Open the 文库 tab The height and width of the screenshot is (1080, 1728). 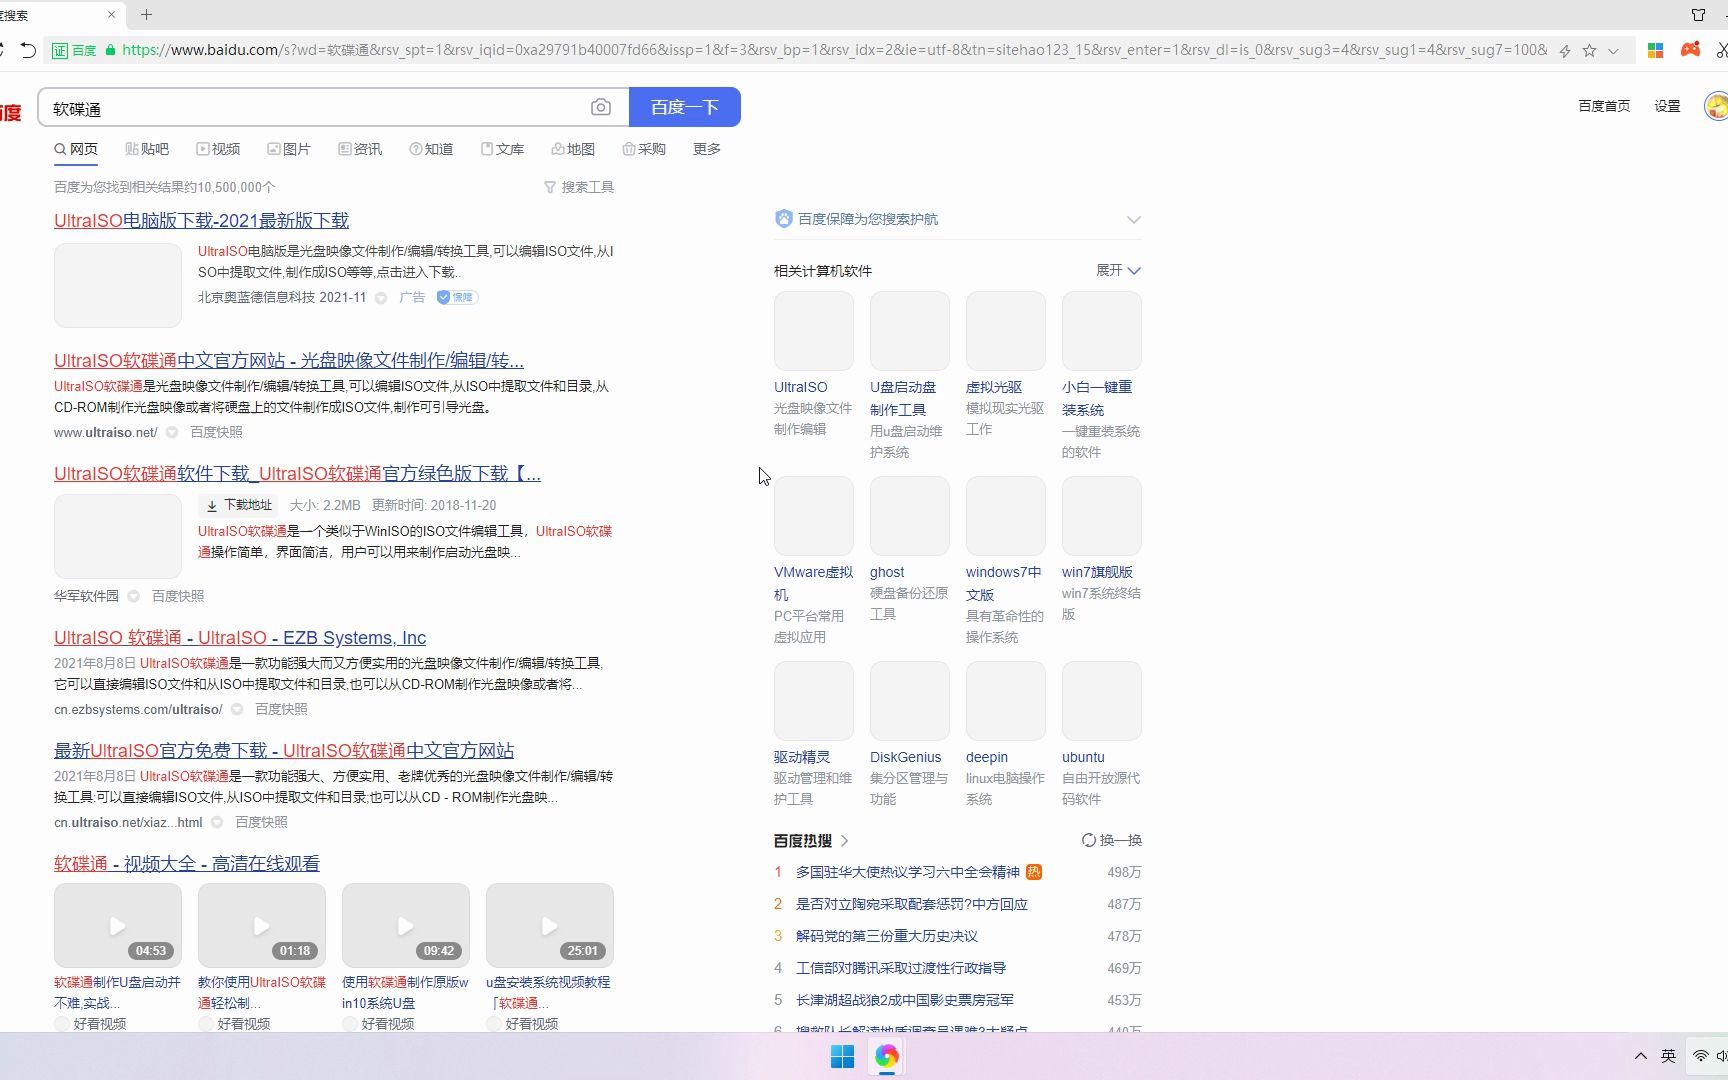point(502,149)
